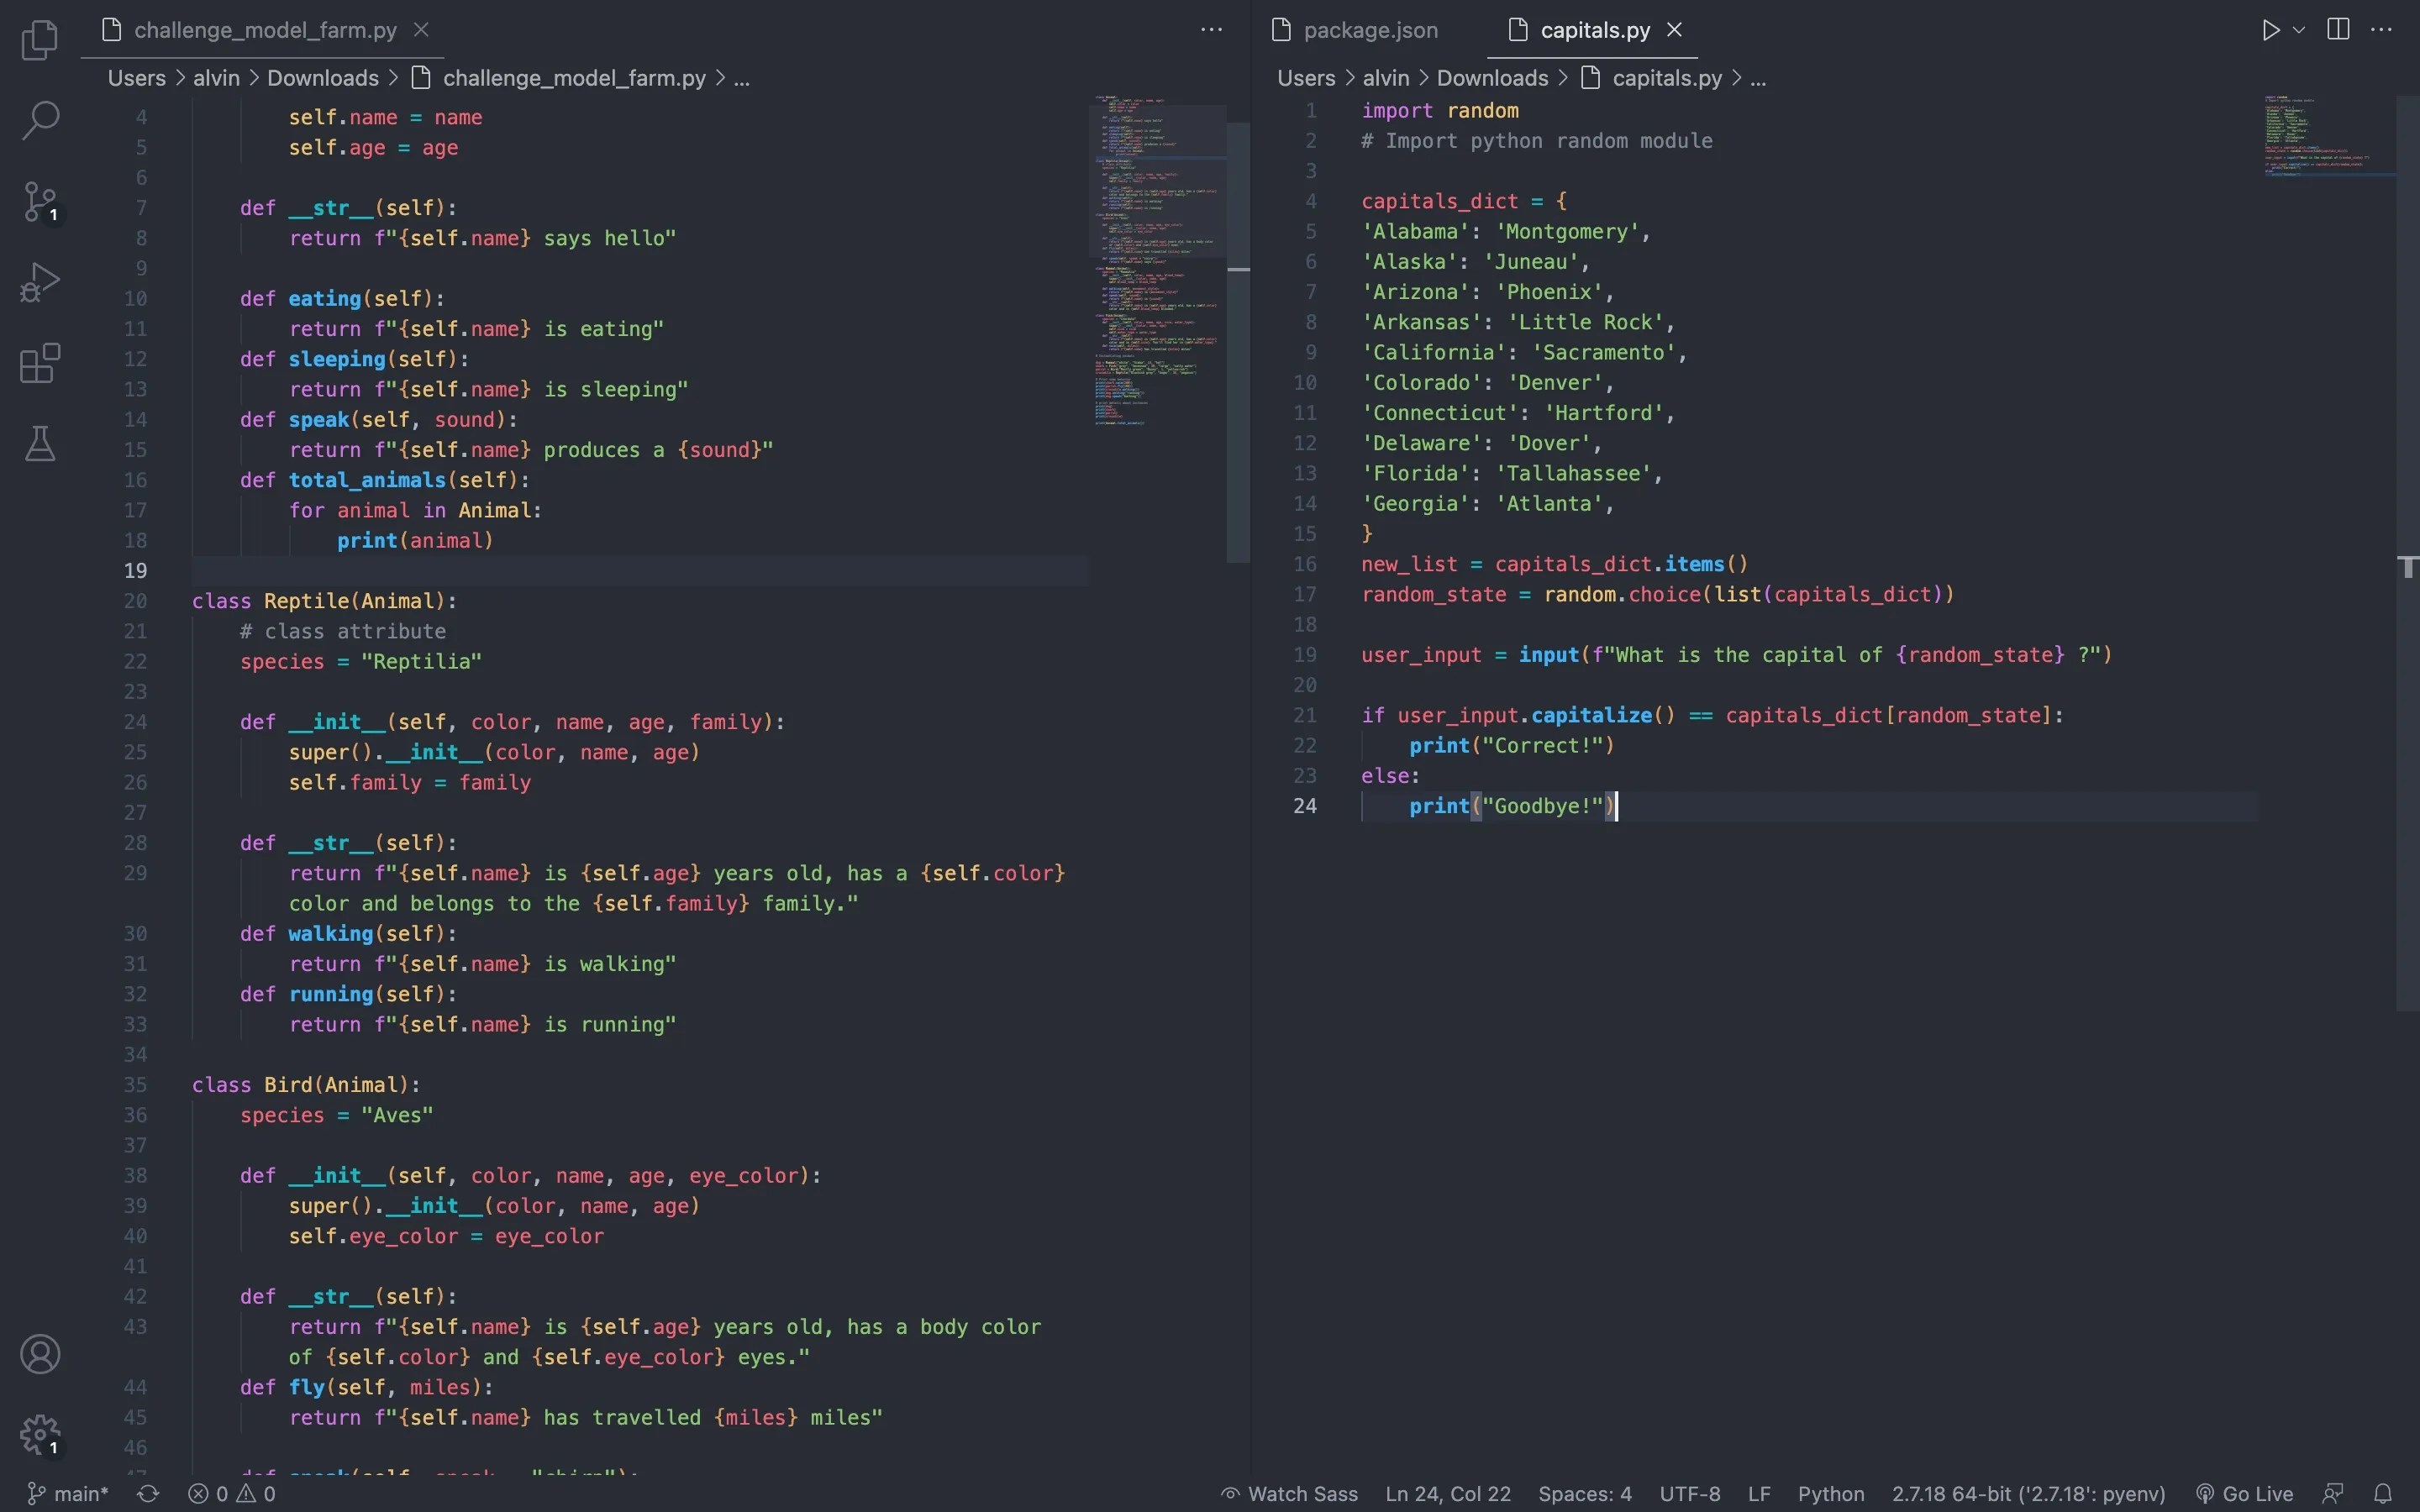Image resolution: width=2420 pixels, height=1512 pixels.
Task: Open the Spaces: 4 indentation selector
Action: [x=1584, y=1494]
